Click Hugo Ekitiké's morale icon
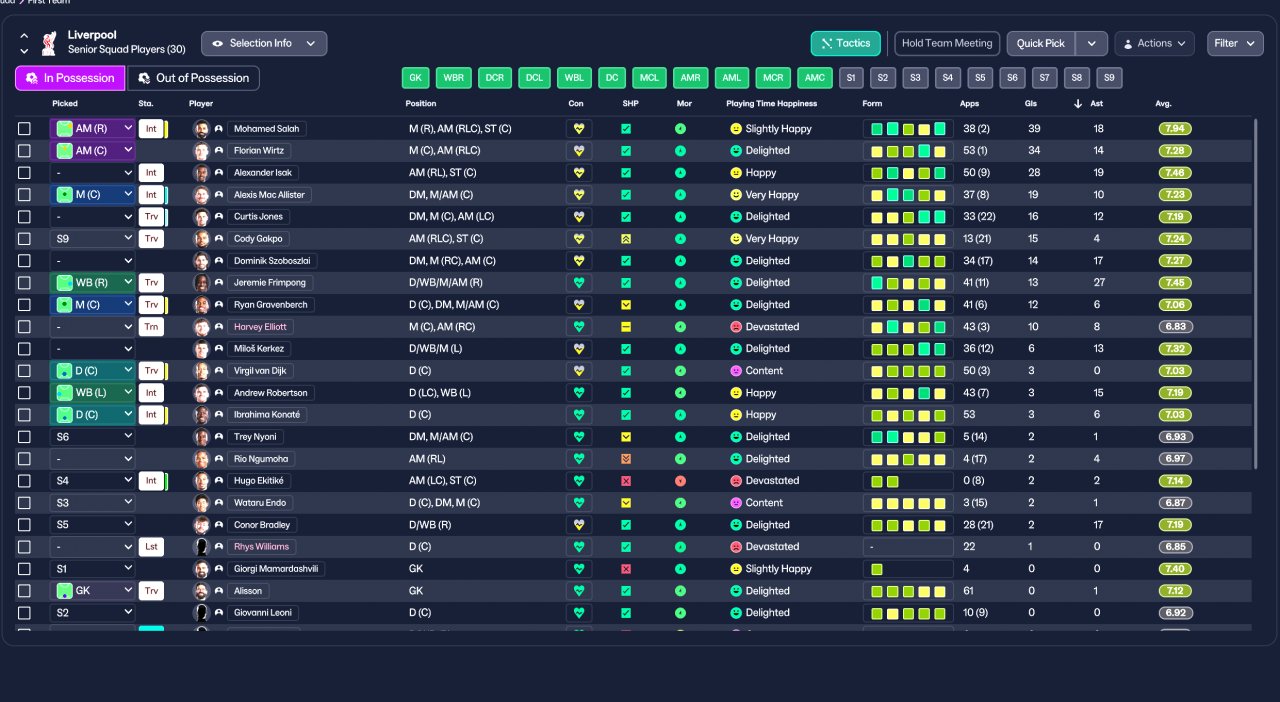Image resolution: width=1280 pixels, height=702 pixels. [x=680, y=481]
